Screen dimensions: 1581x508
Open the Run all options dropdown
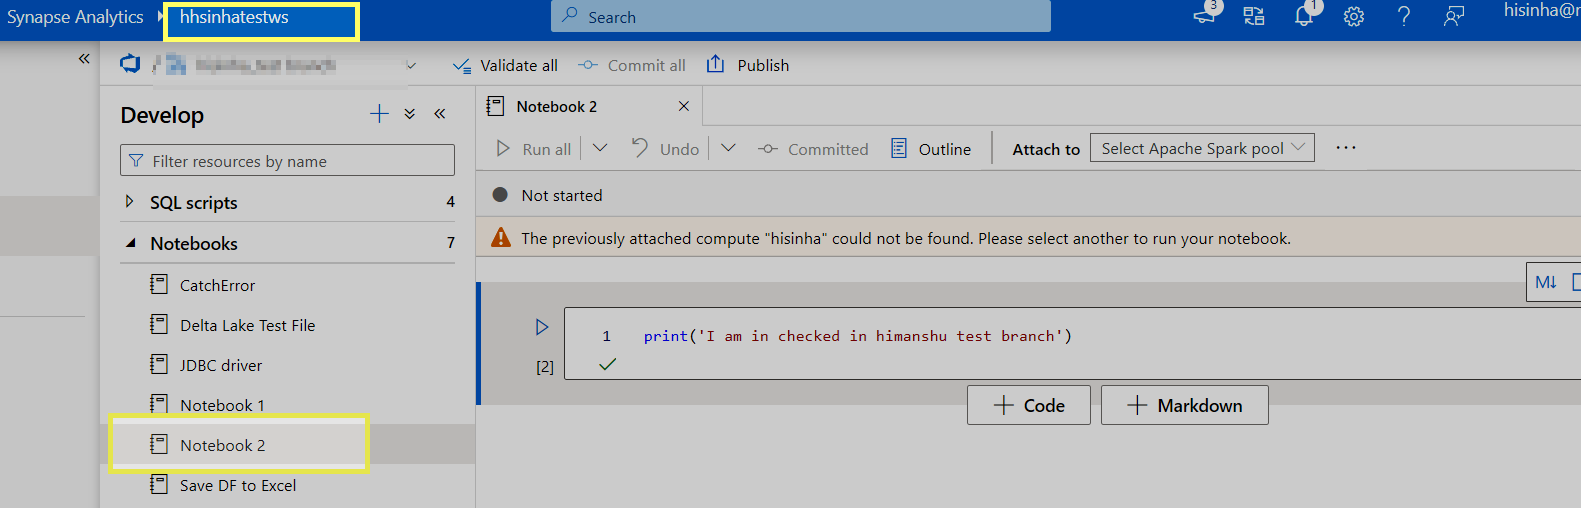(600, 148)
